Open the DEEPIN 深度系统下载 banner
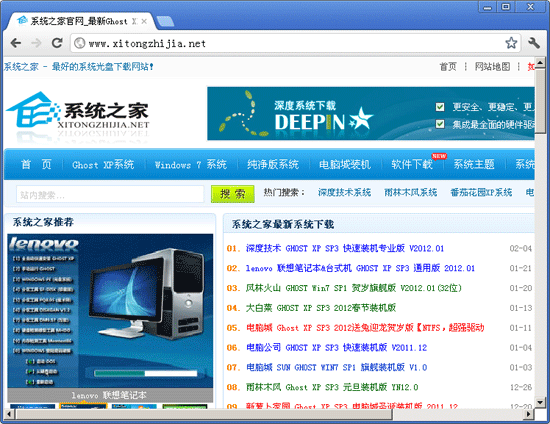The width and height of the screenshot is (550, 424). 371,114
